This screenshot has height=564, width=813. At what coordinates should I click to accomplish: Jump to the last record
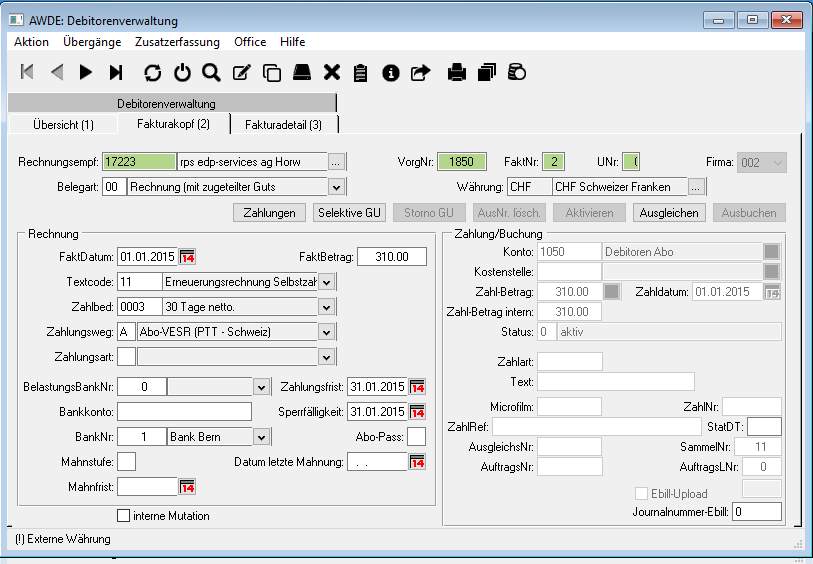tap(116, 72)
